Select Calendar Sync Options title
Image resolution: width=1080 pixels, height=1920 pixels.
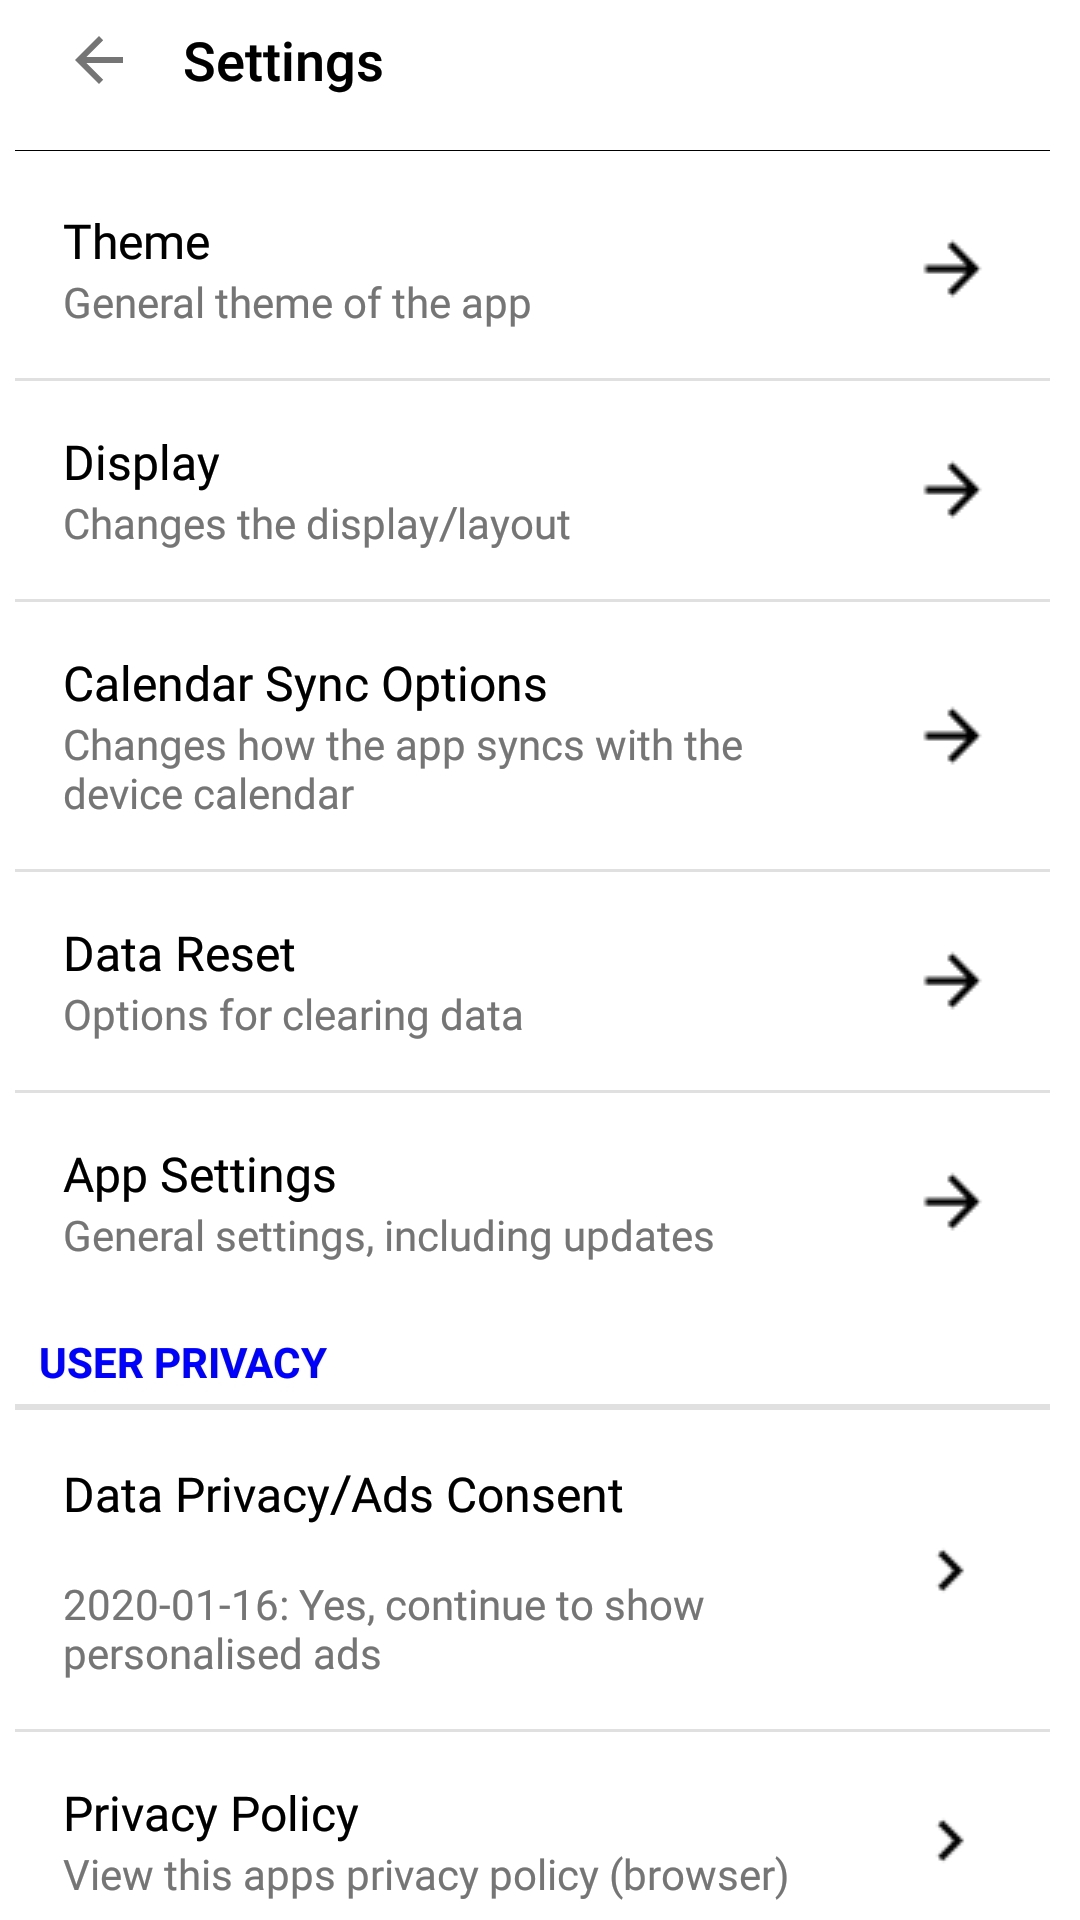(x=305, y=685)
